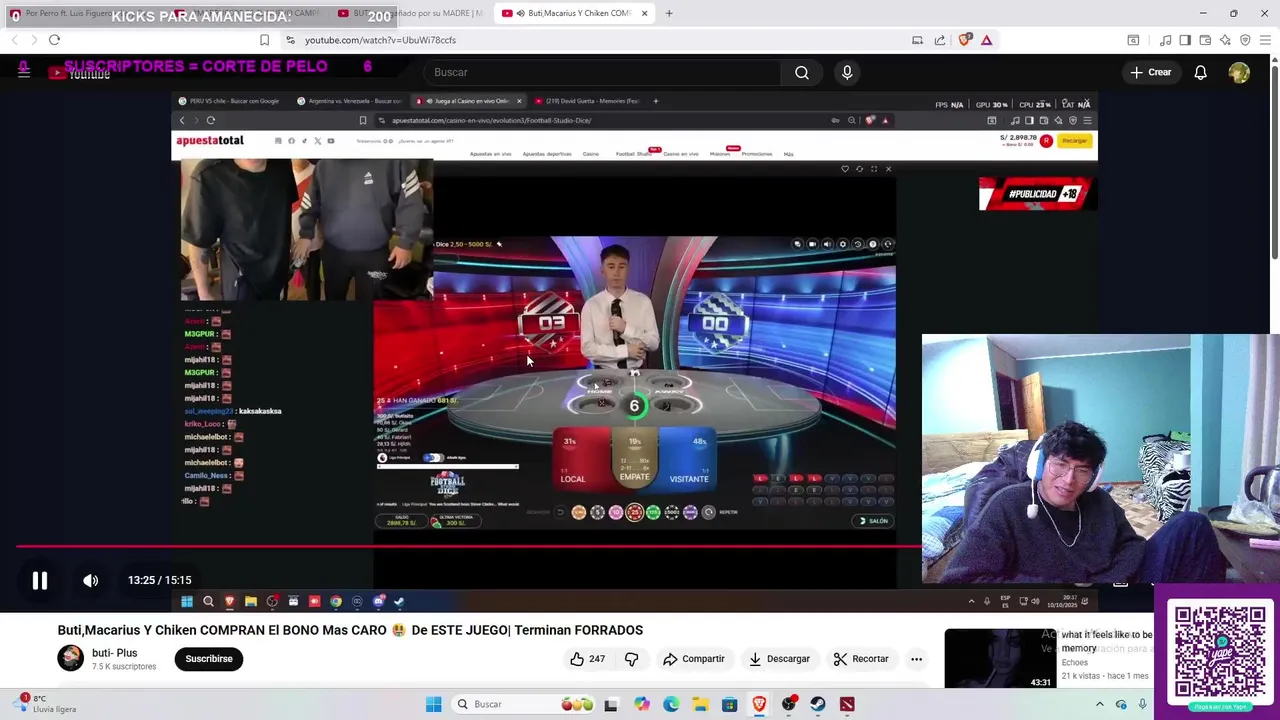Open the Crear create menu
This screenshot has width=1280, height=720.
tap(1150, 72)
